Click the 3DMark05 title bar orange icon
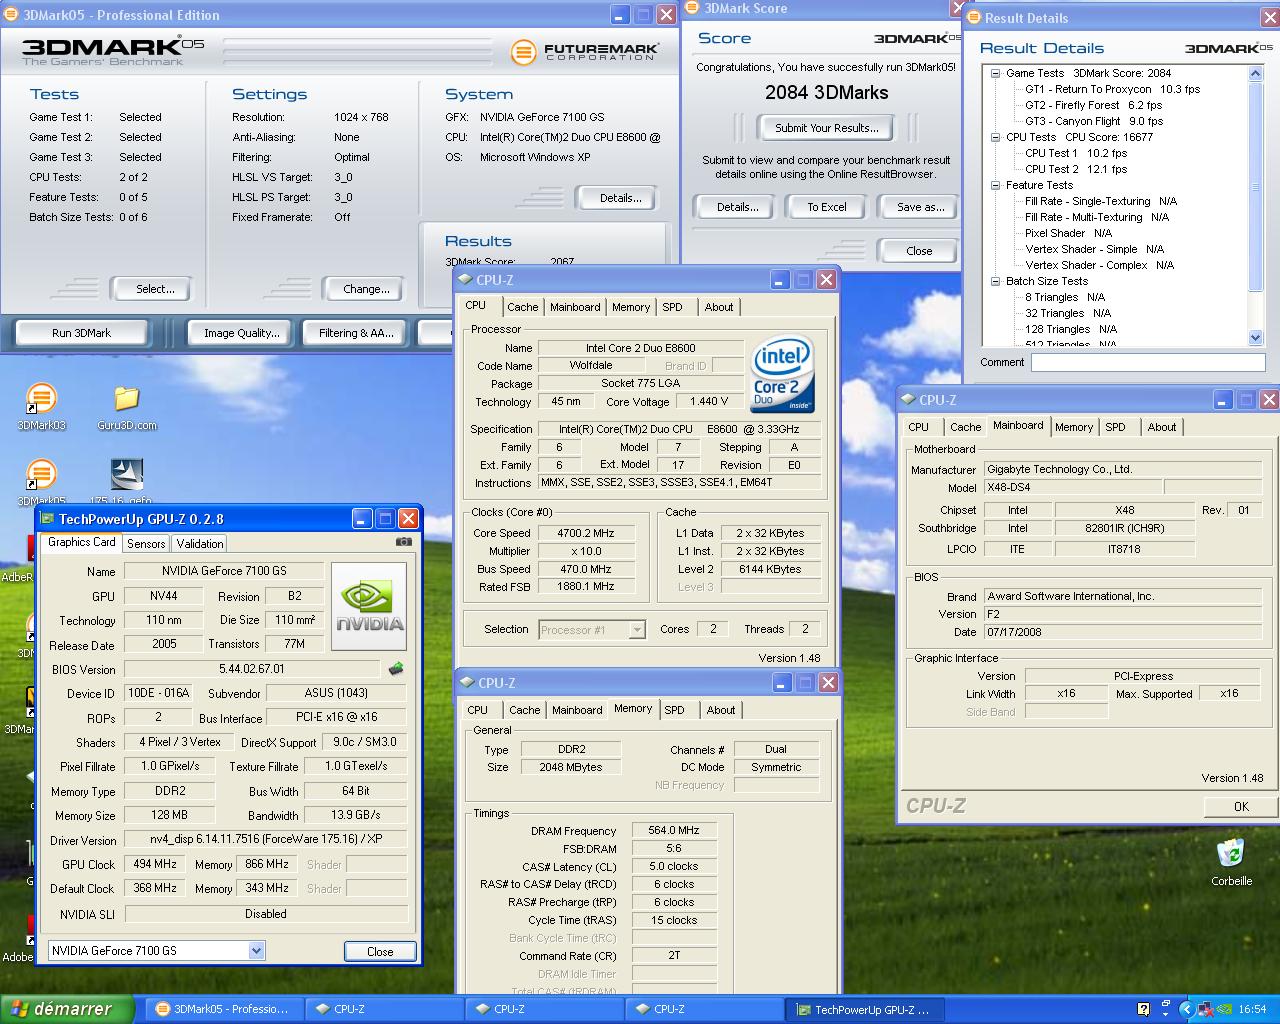 click(x=11, y=15)
